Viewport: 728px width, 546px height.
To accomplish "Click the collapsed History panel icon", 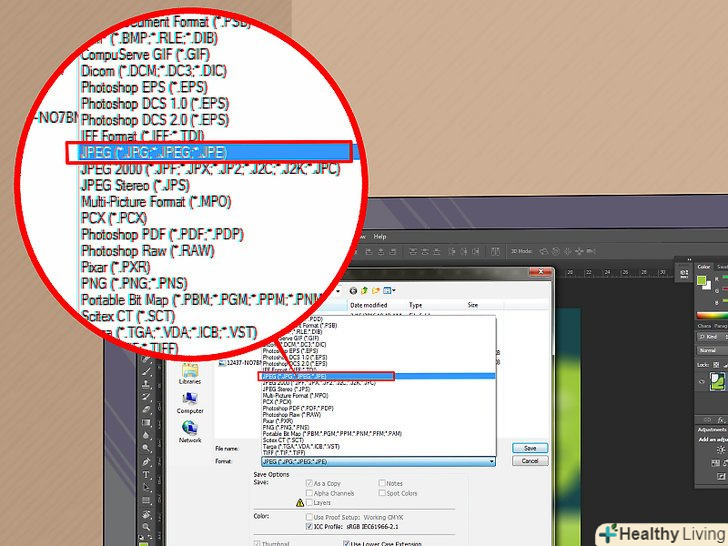I will tap(684, 273).
